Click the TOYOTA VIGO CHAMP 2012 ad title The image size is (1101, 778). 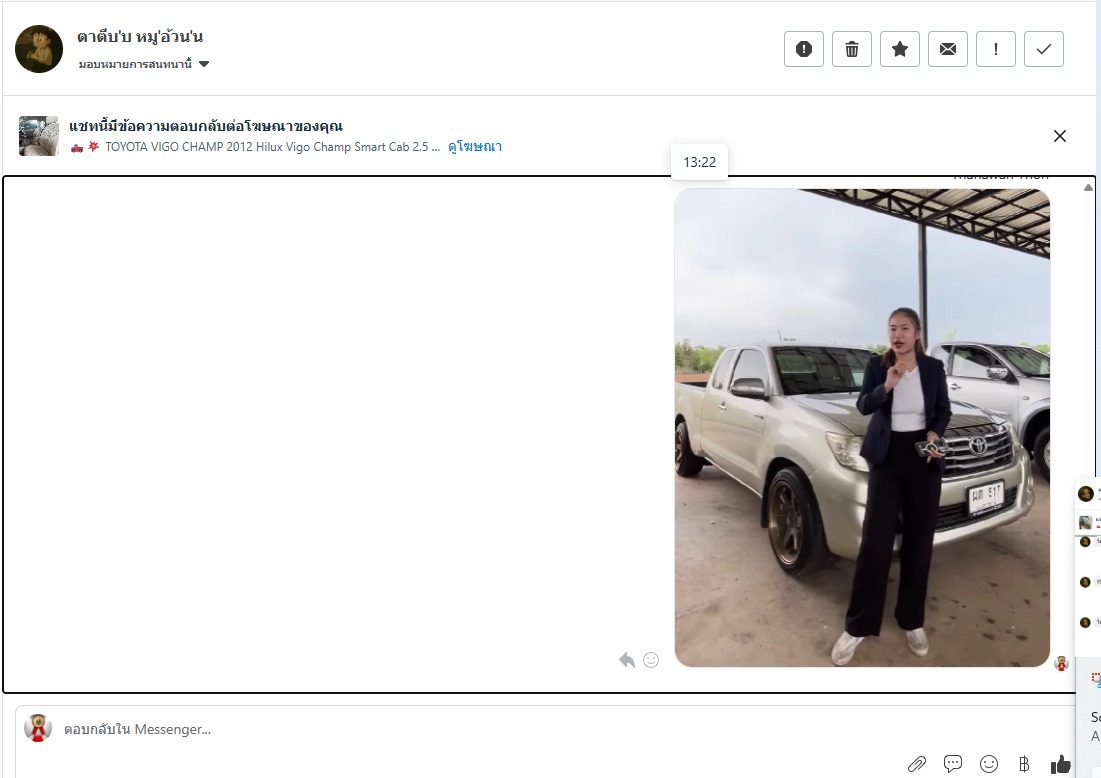272,147
